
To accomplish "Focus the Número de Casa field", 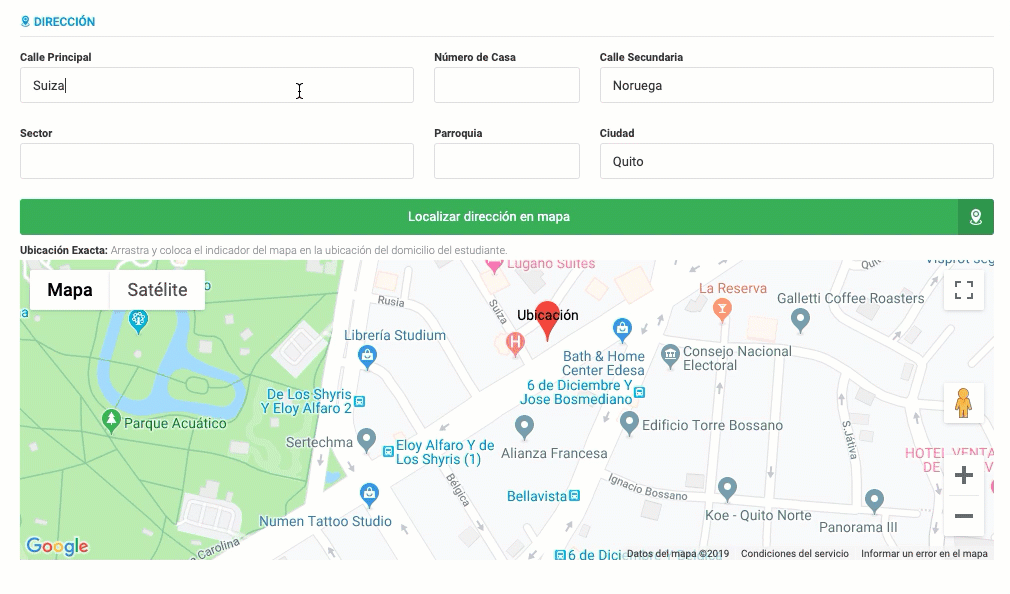I will (x=506, y=85).
